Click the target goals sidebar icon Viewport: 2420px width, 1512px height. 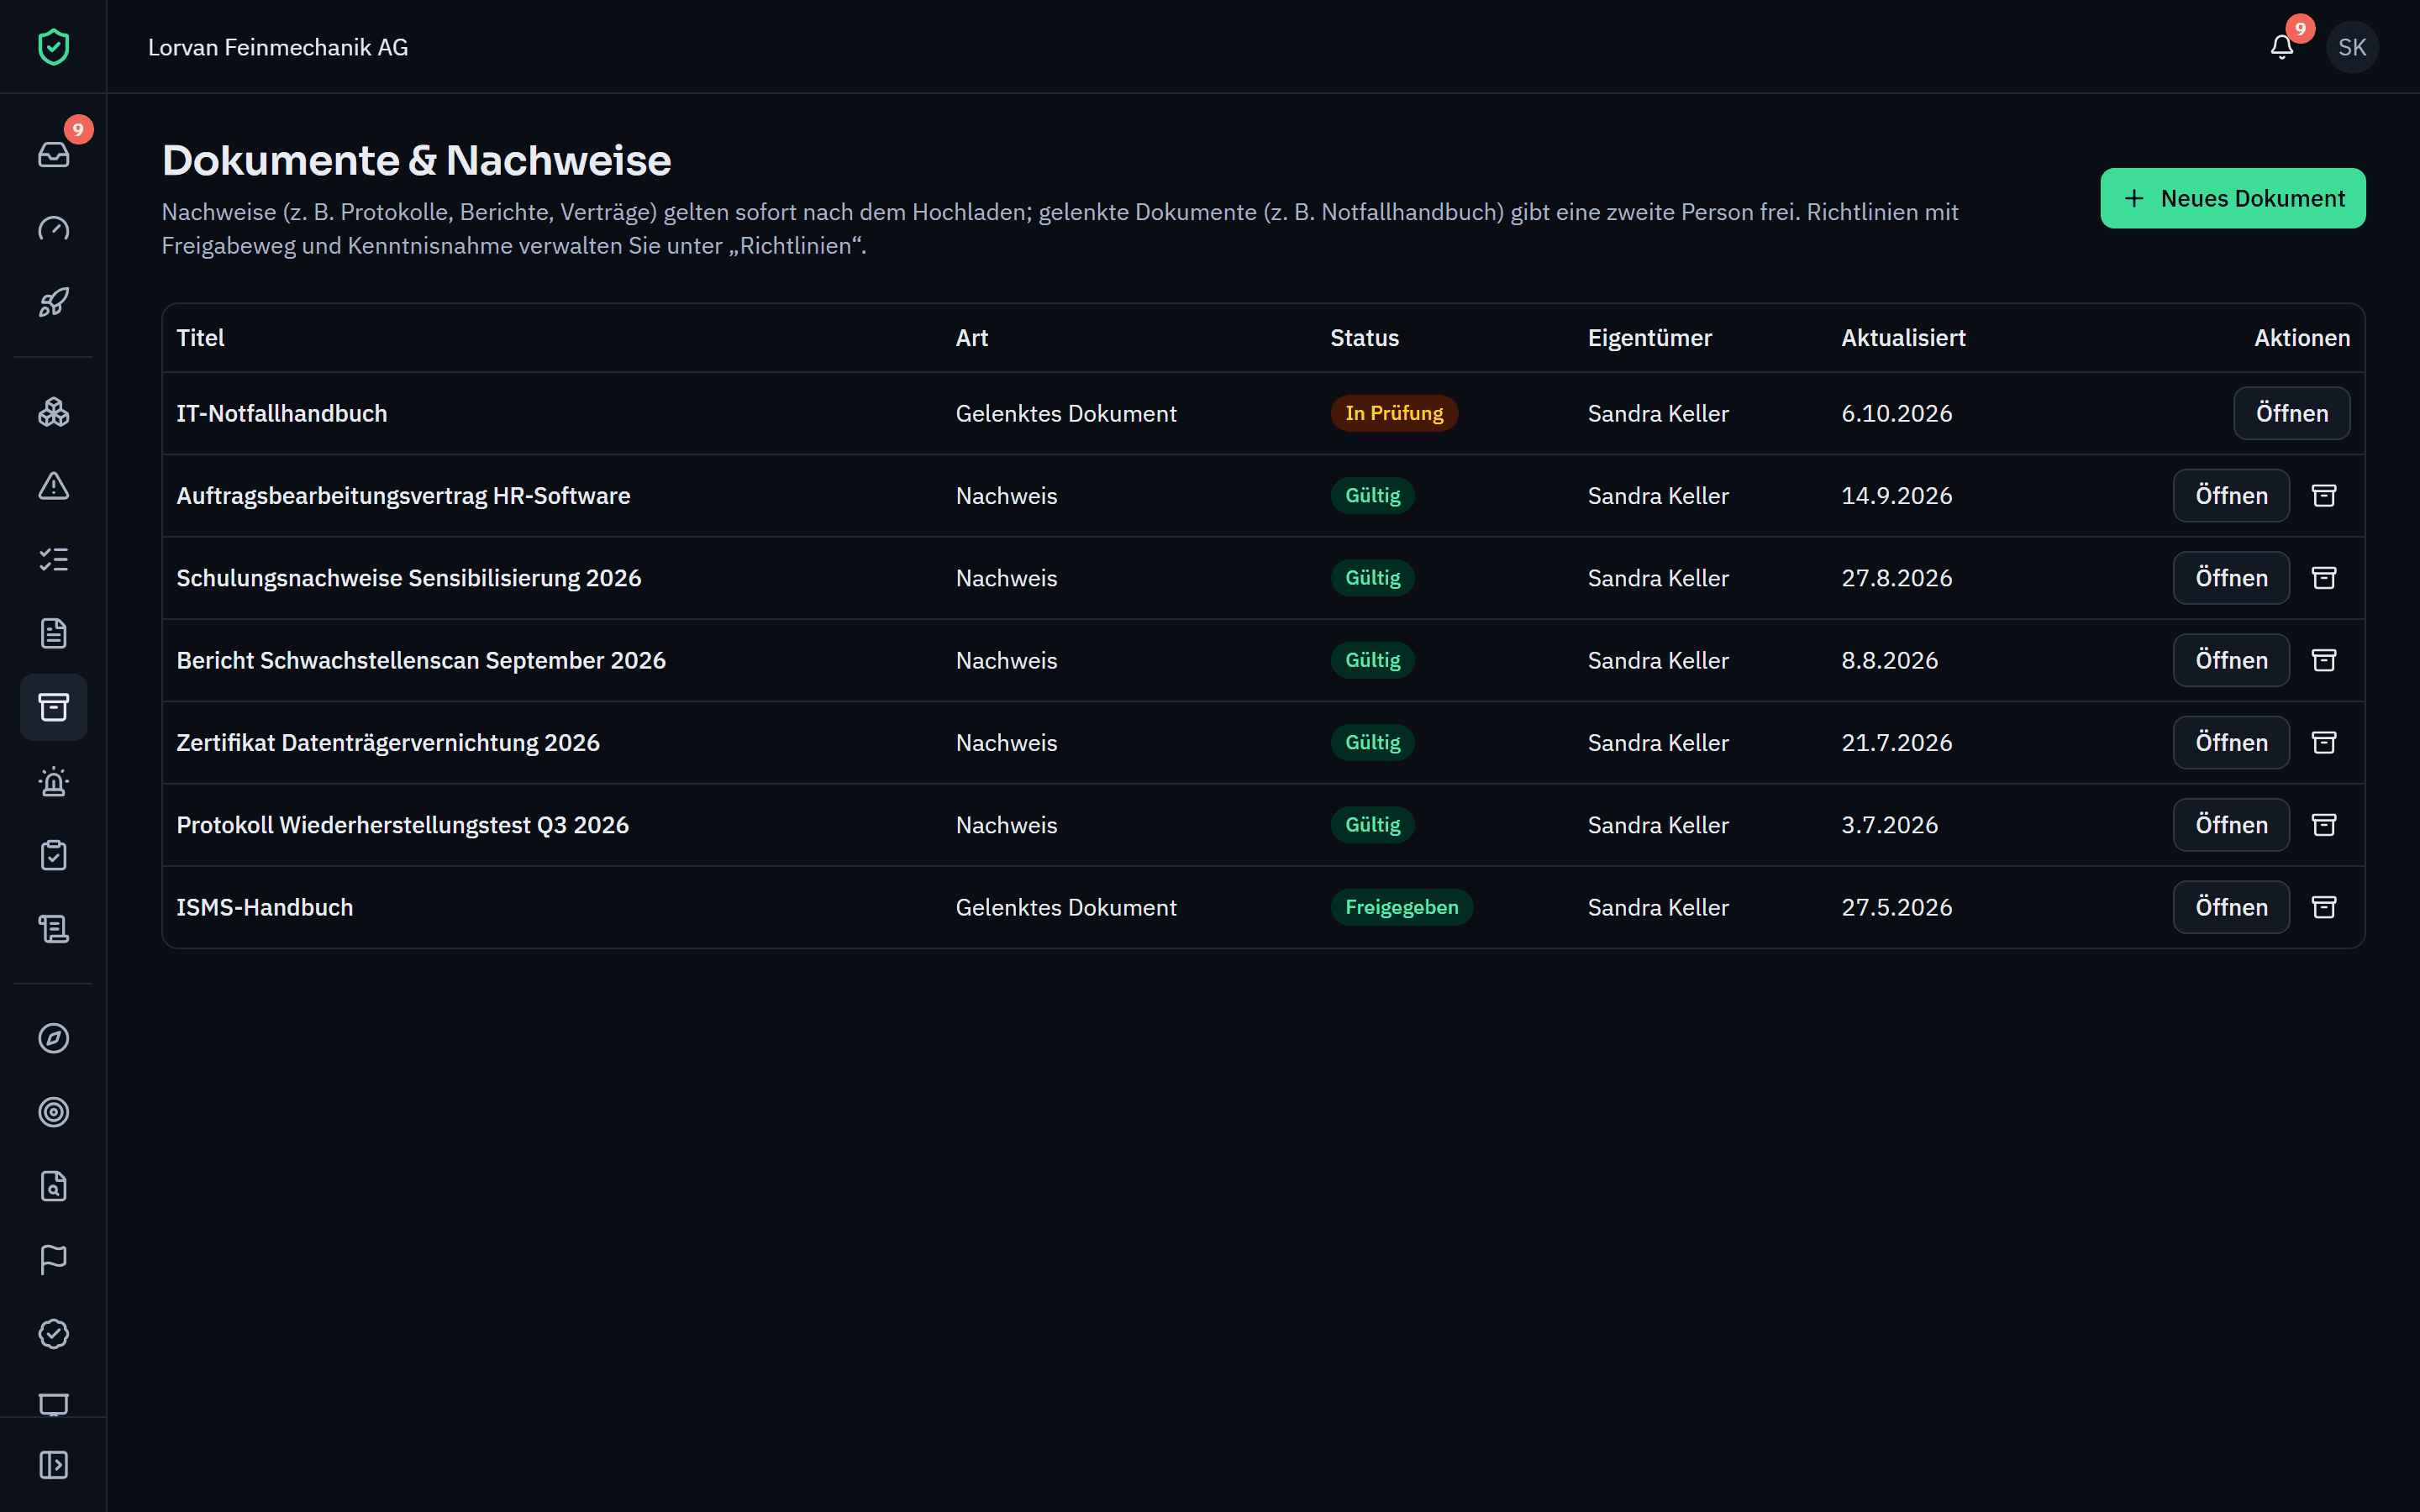53,1112
